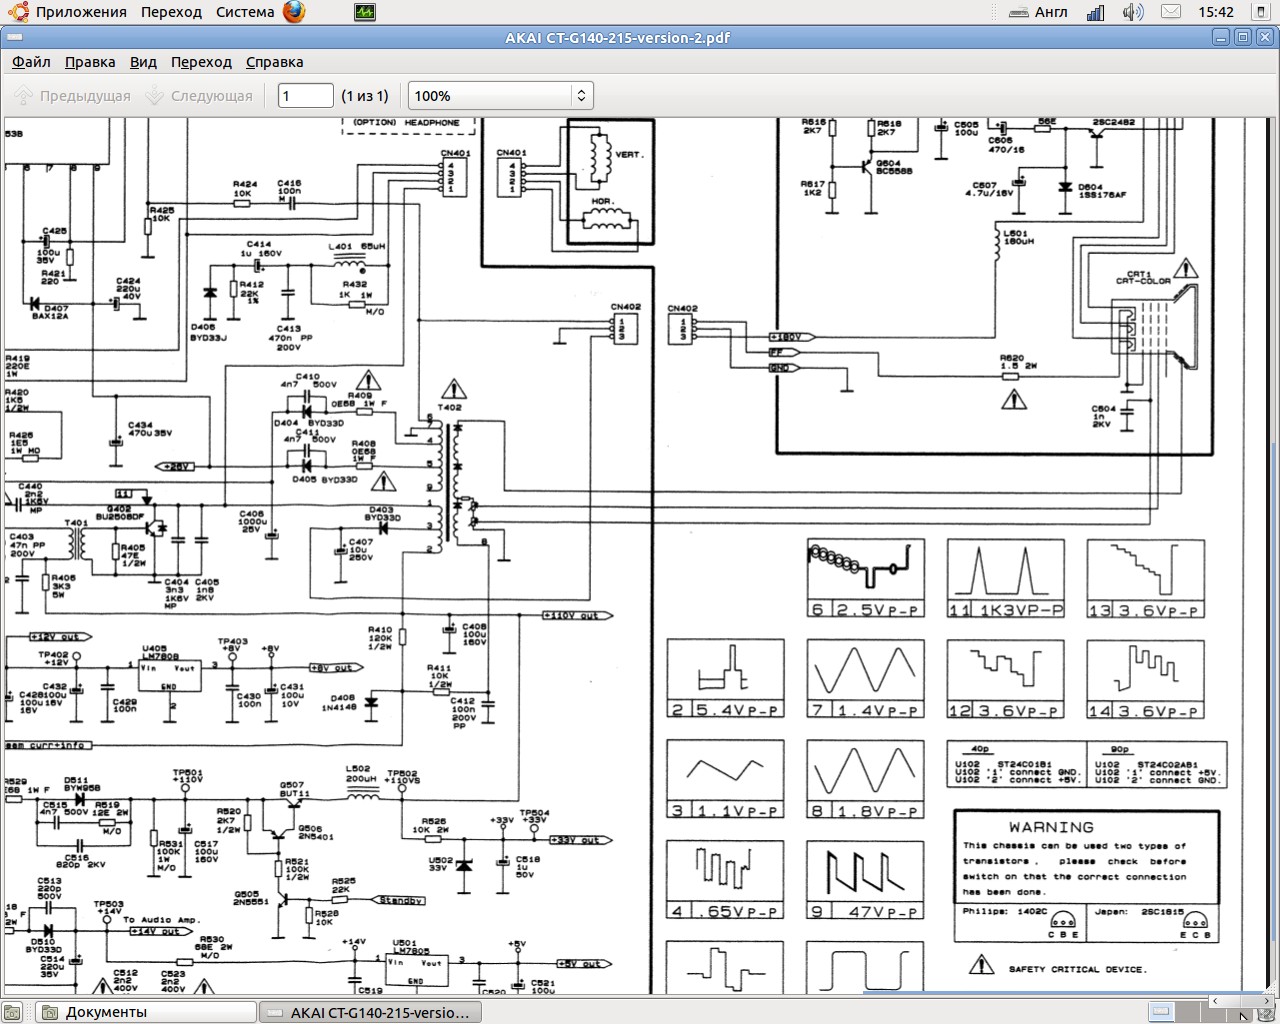
Task: Click the power session icon beside the clock
Action: (1261, 12)
